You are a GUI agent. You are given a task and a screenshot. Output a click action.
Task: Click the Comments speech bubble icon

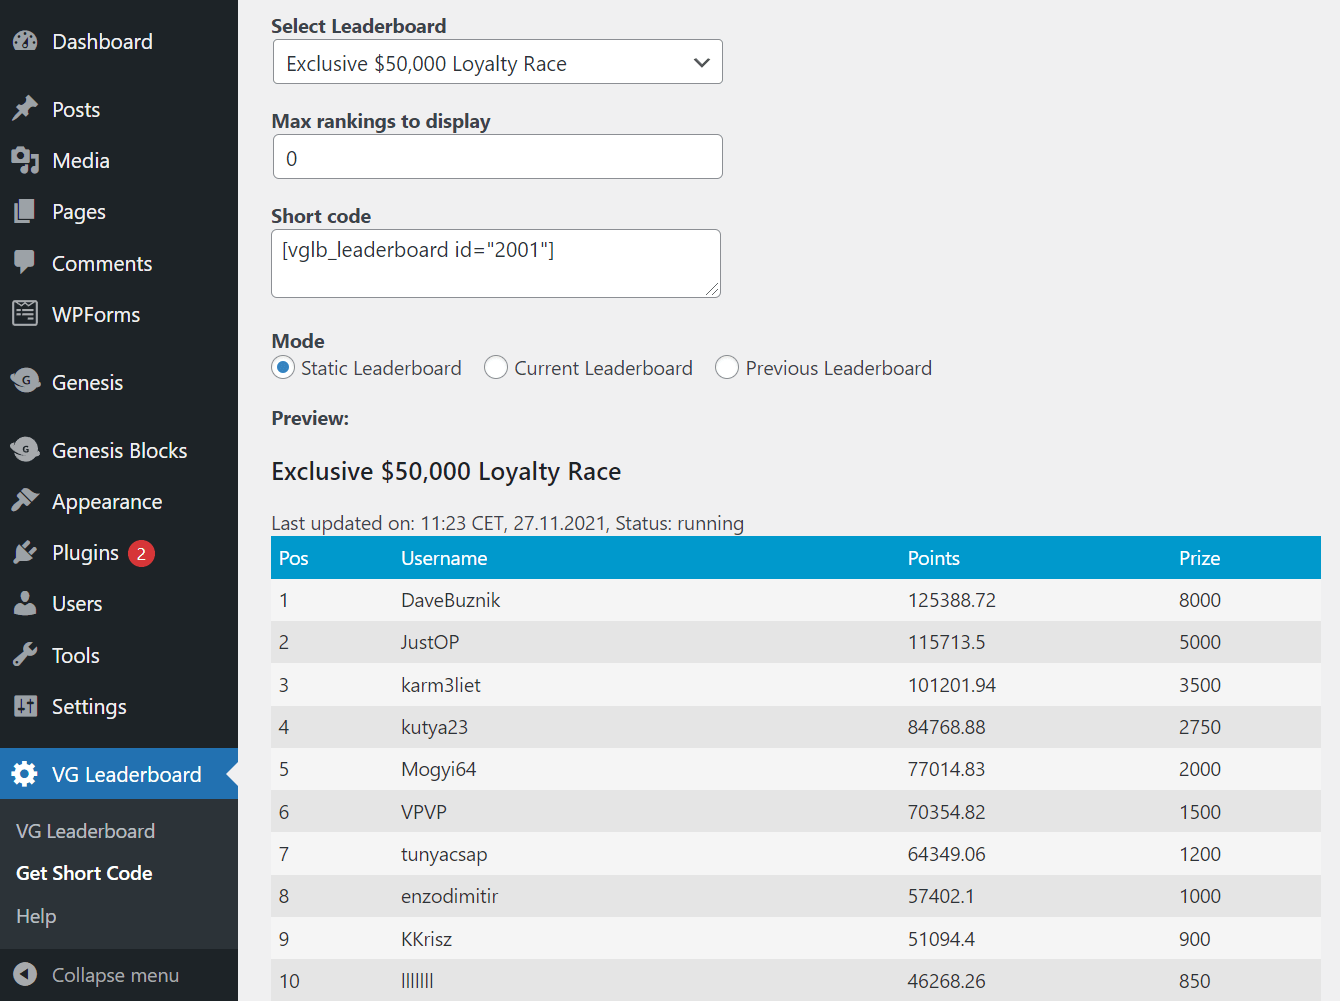point(25,263)
